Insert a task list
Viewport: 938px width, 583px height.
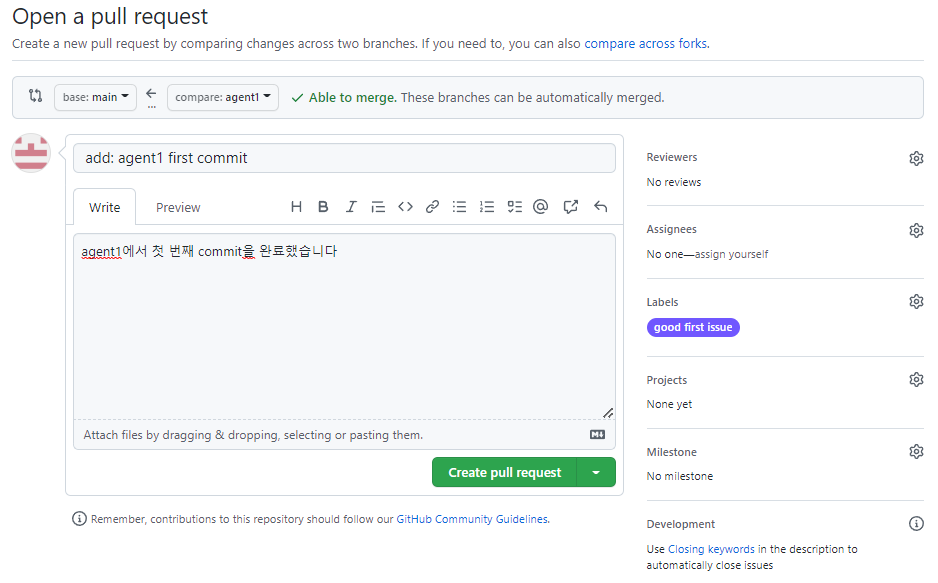pos(514,207)
